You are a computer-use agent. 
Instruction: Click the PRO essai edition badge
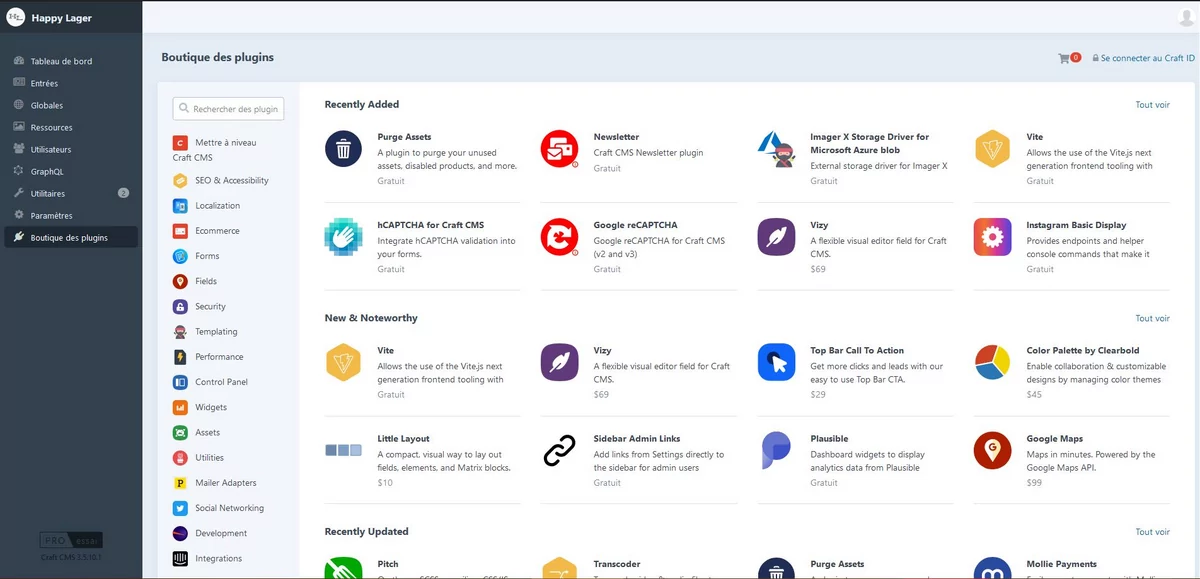pos(71,540)
